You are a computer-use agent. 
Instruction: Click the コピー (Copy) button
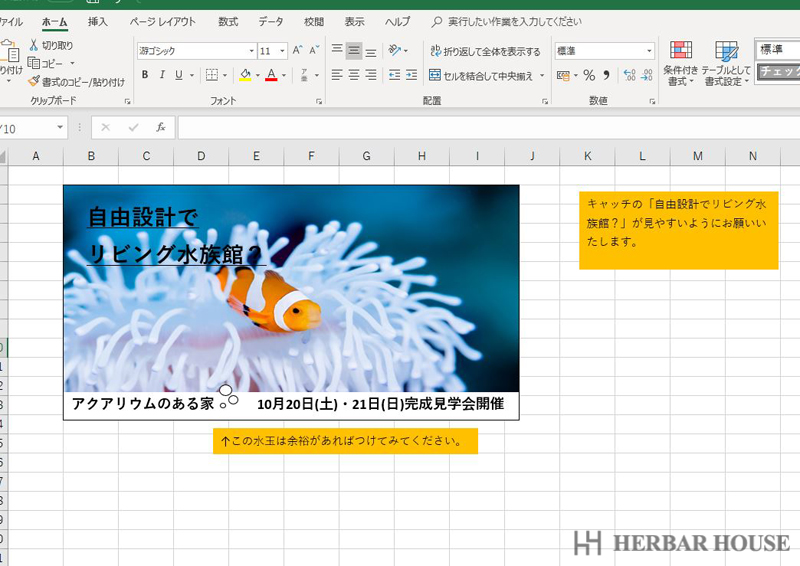tap(46, 63)
